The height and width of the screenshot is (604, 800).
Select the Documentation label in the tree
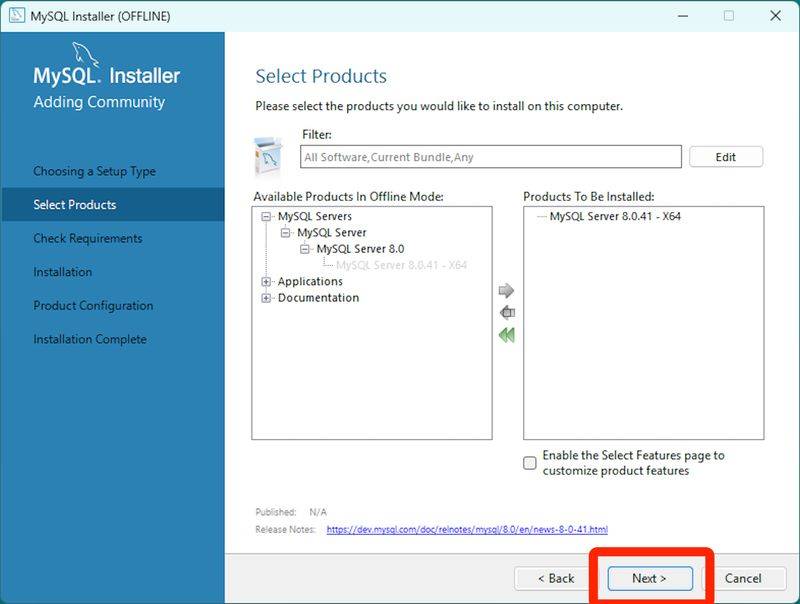(318, 298)
